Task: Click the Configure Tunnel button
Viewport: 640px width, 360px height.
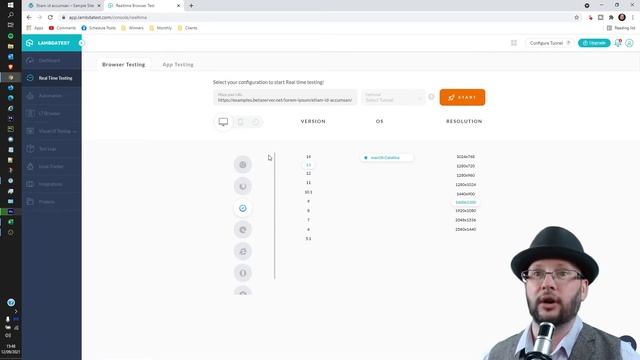Action: click(x=549, y=43)
